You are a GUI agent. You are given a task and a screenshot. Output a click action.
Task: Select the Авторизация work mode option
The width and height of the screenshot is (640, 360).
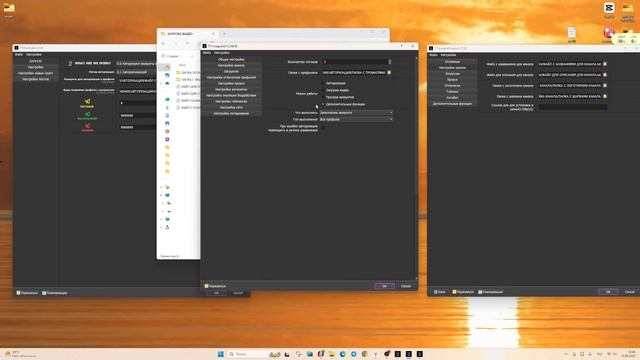click(333, 83)
